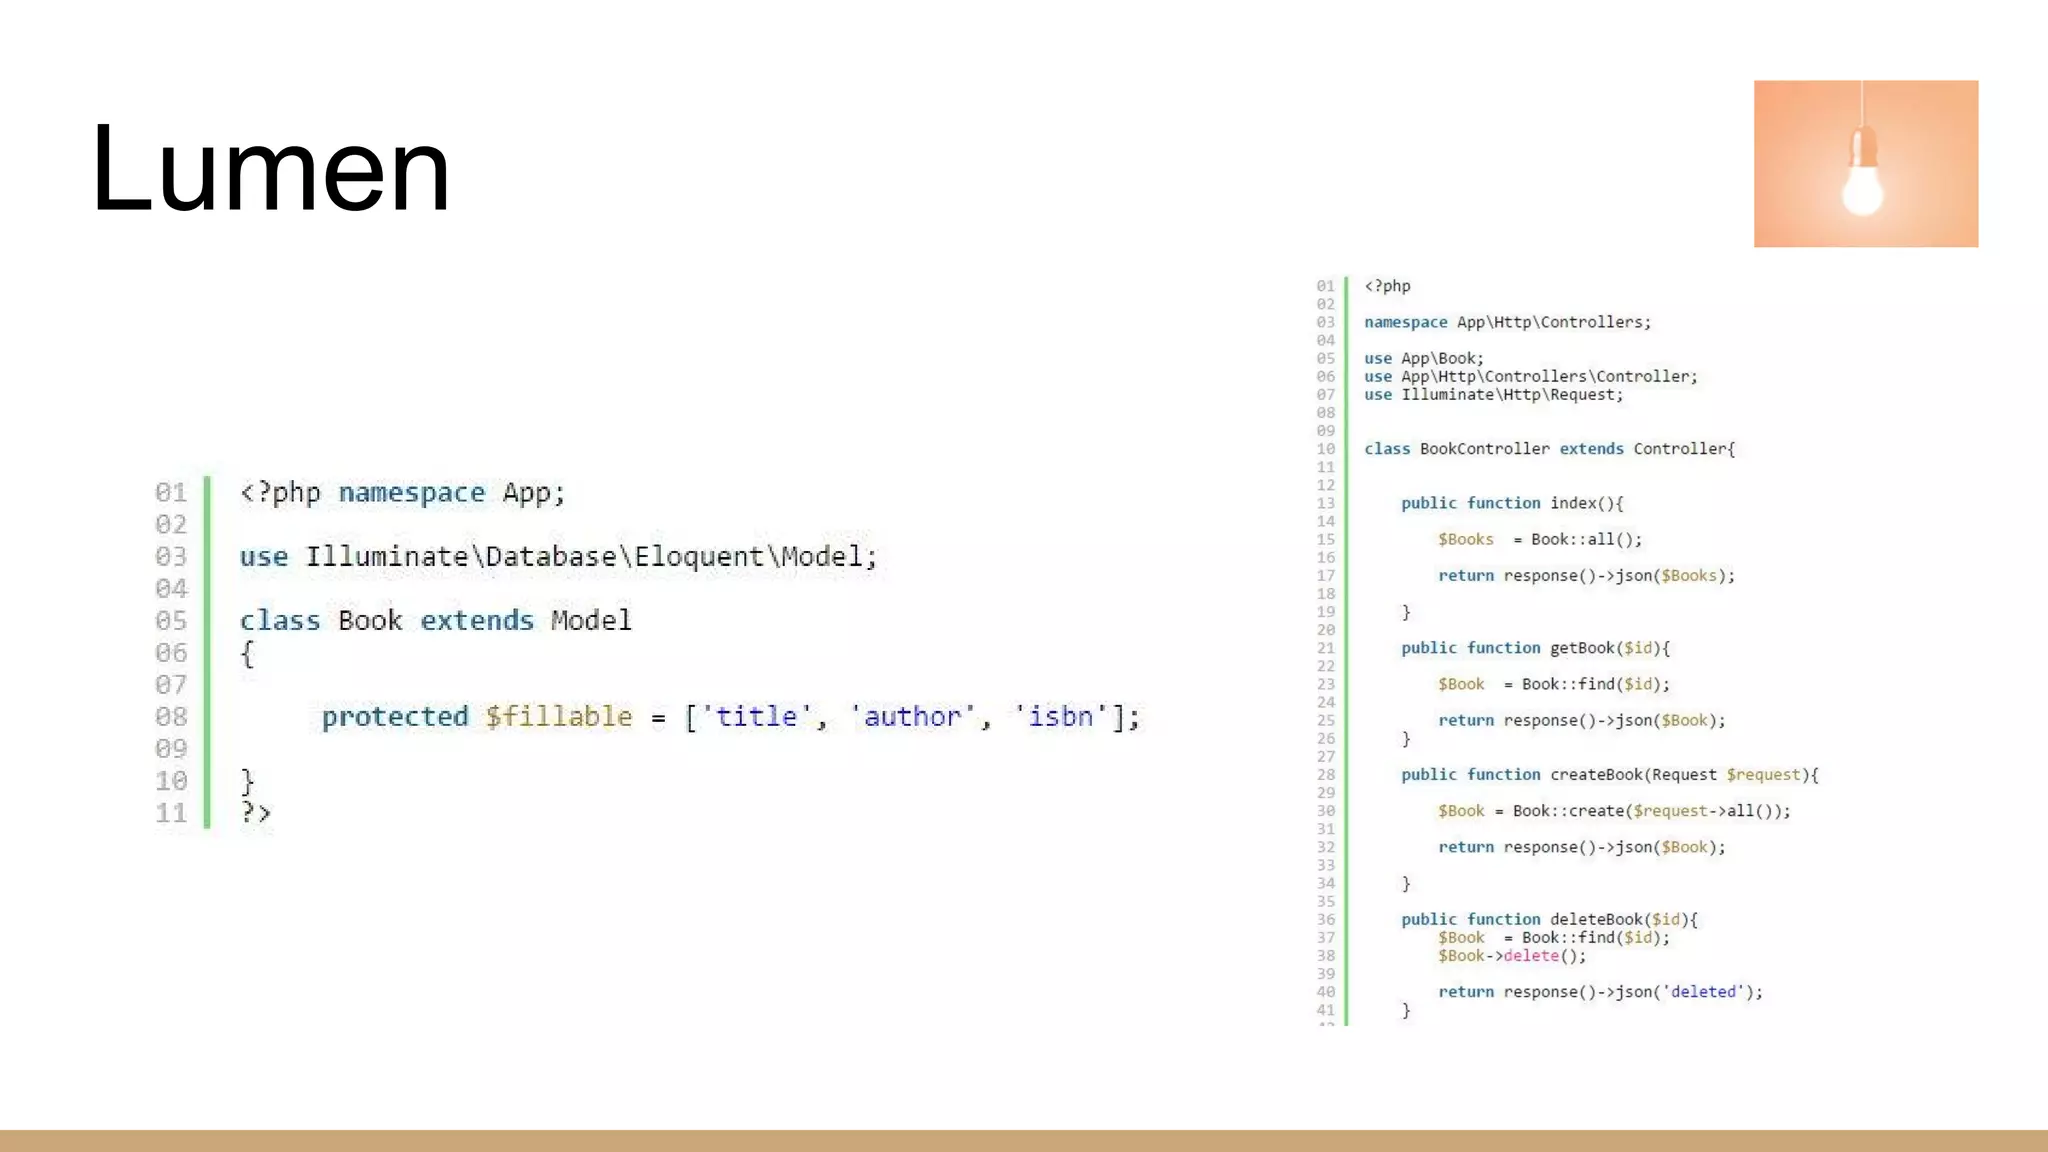Click the 'public function createBook' declaration

1609,775
